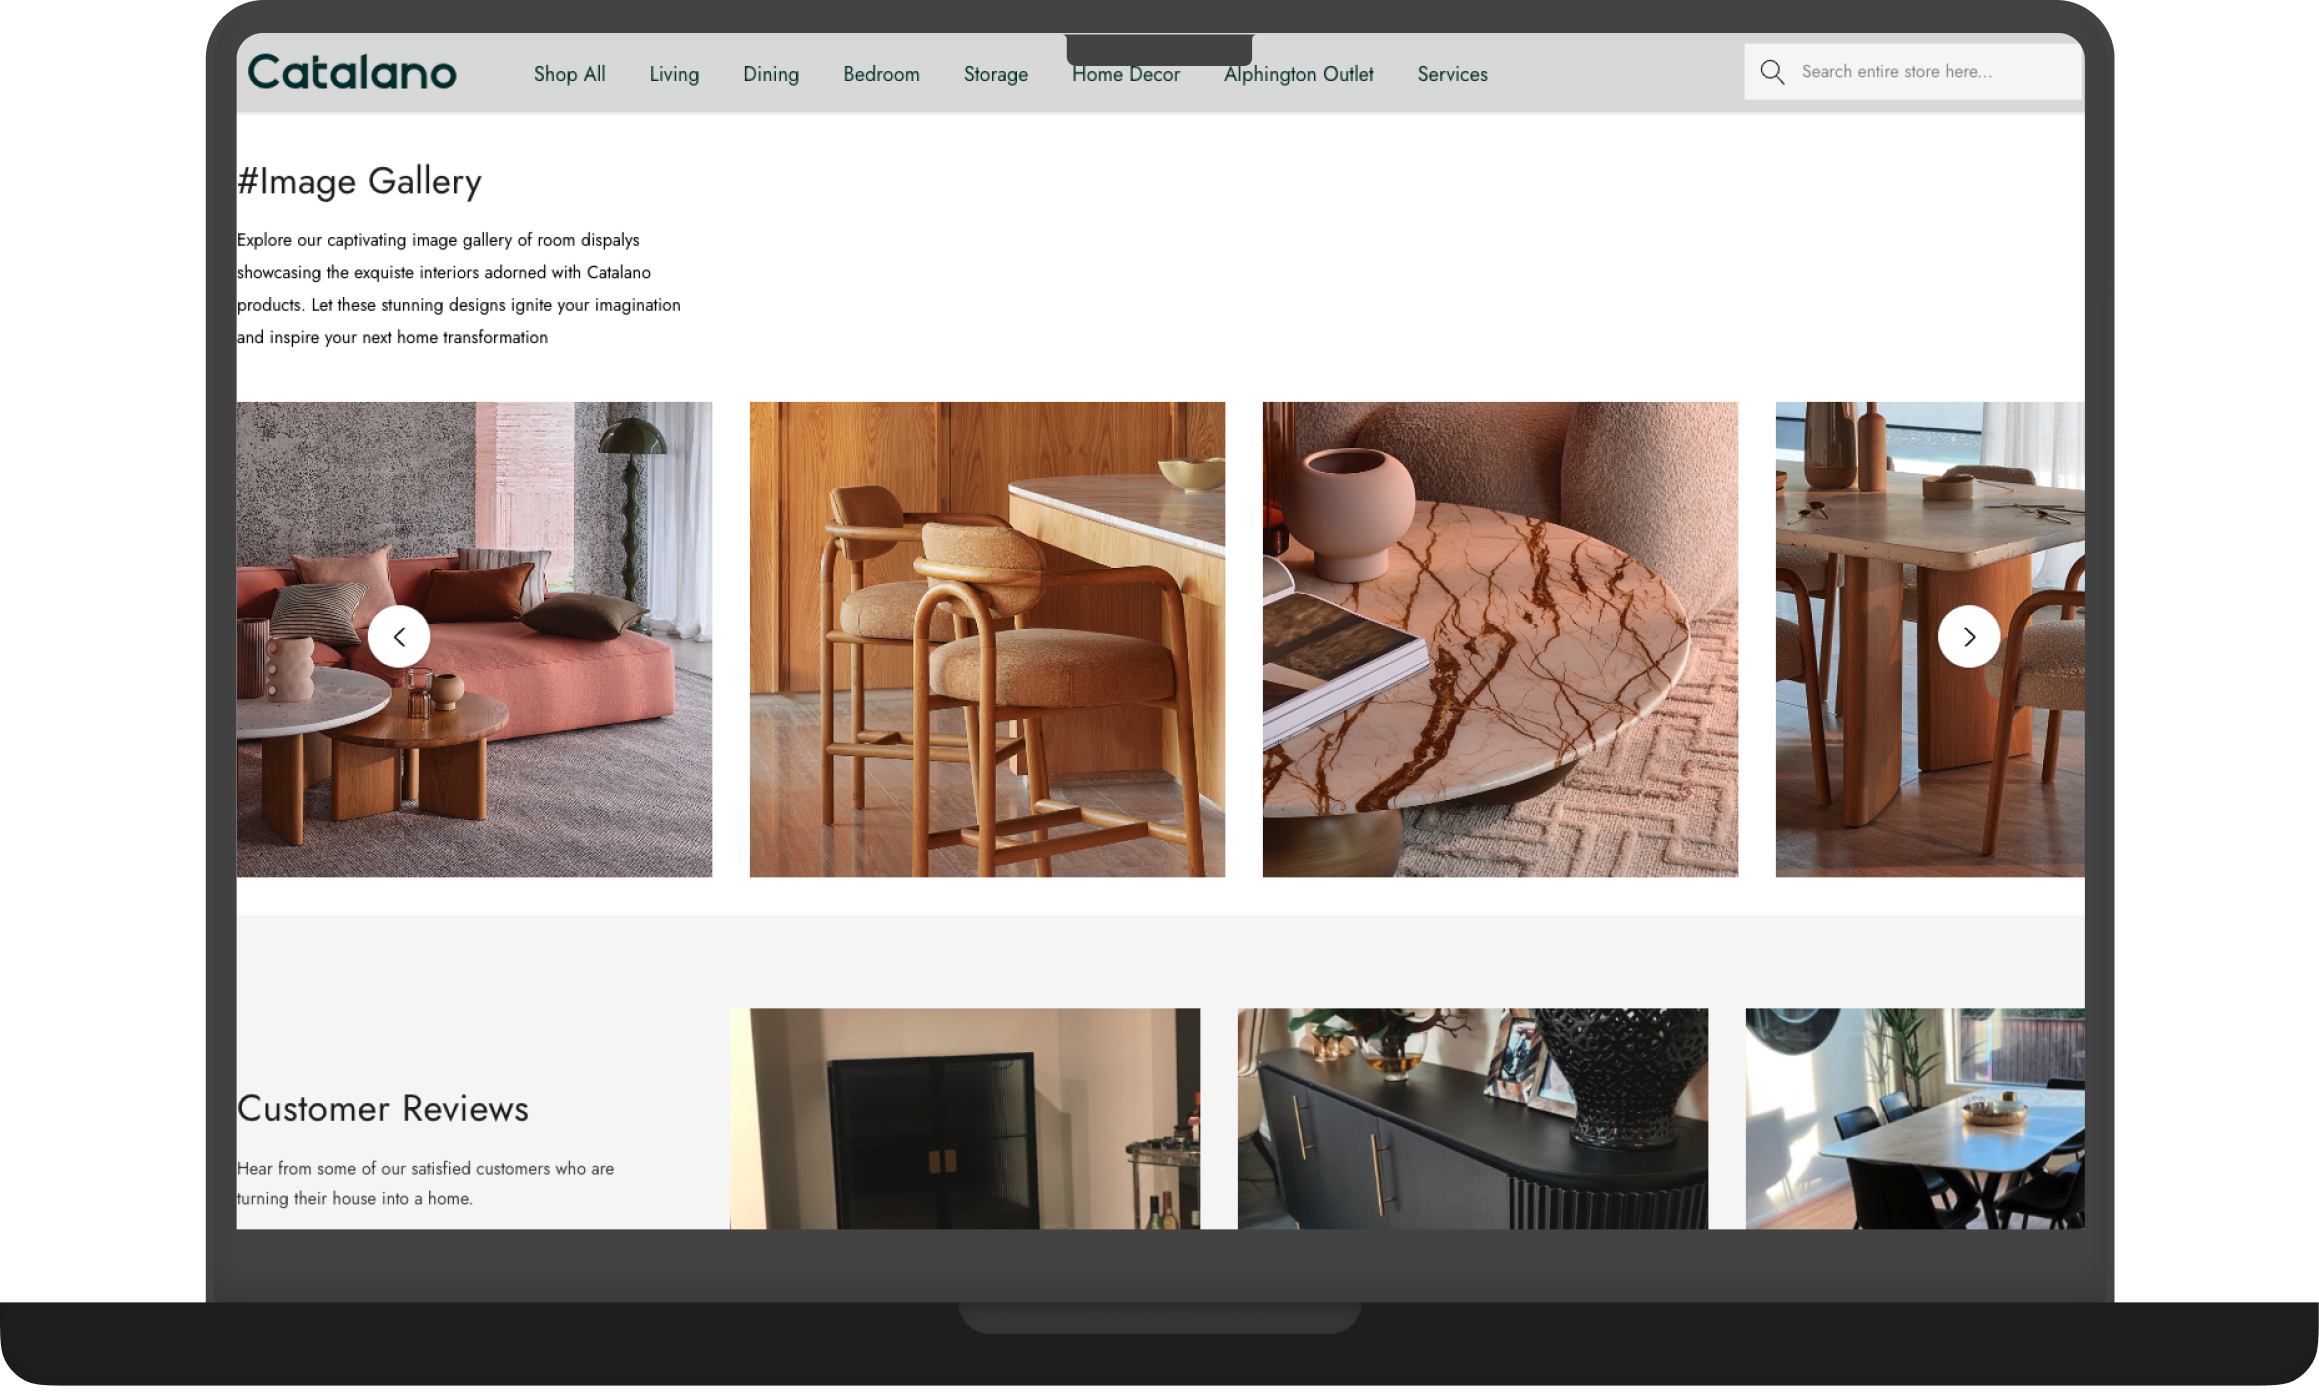The width and height of the screenshot is (2319, 1398).
Task: Click the search magnifier icon
Action: coord(1771,72)
